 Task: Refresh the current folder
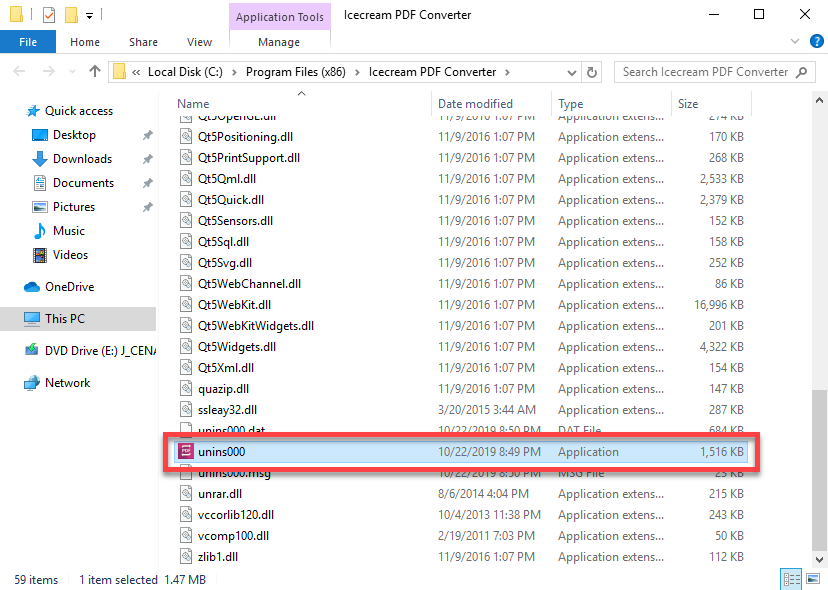tap(592, 72)
